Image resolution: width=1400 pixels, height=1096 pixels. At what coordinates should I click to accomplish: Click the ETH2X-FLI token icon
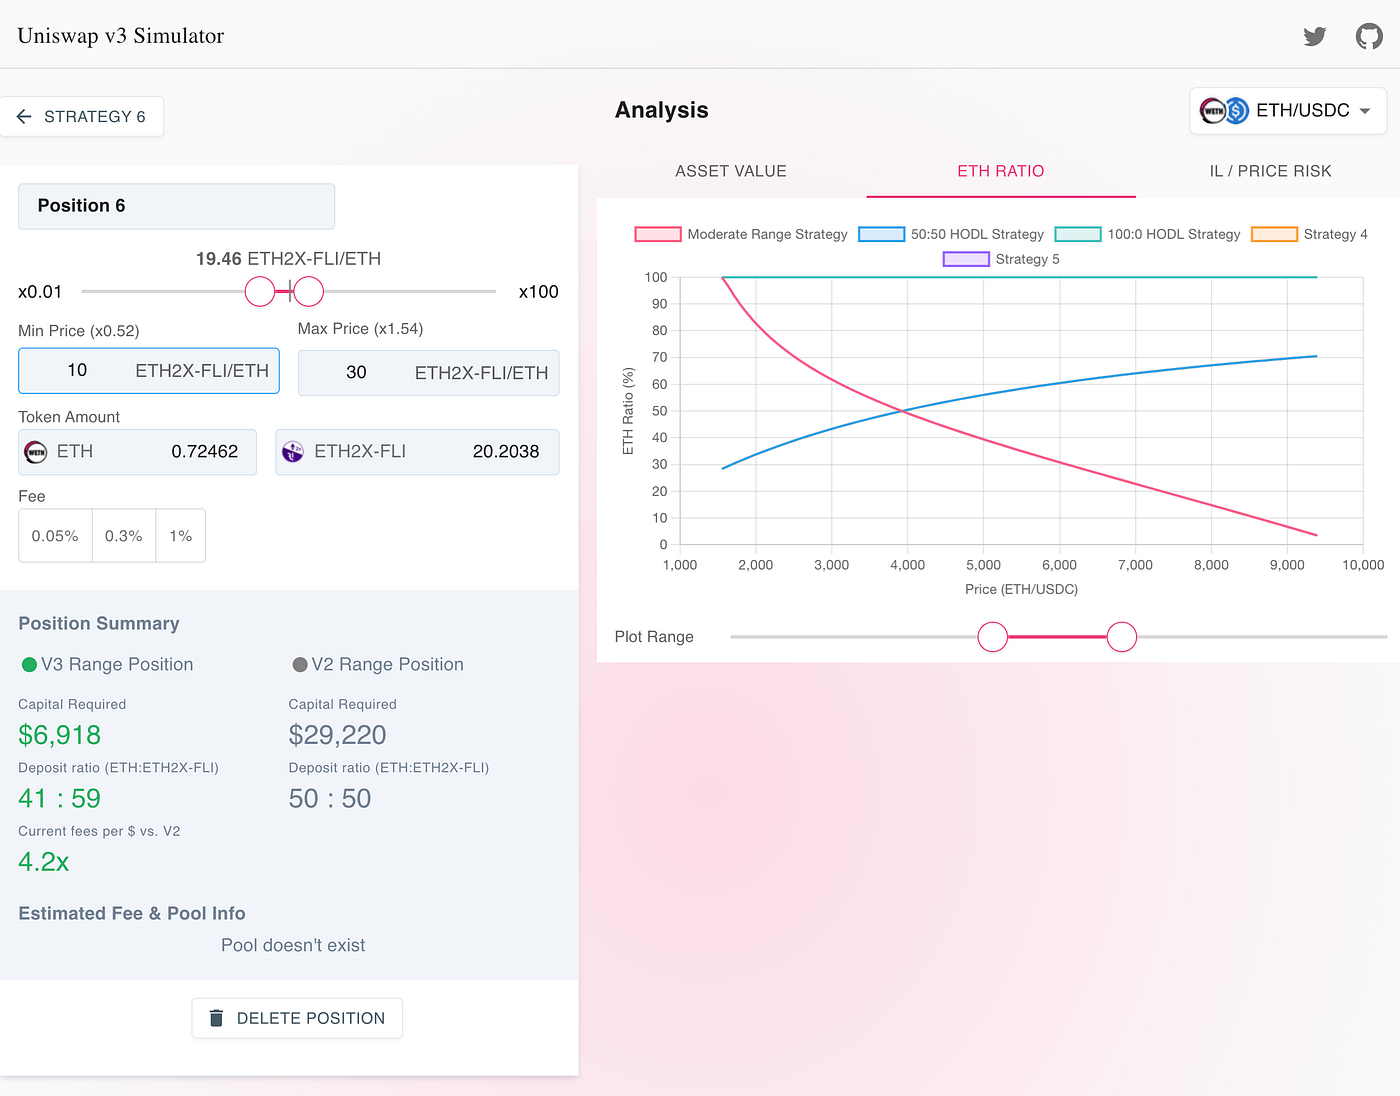pyautogui.click(x=293, y=452)
